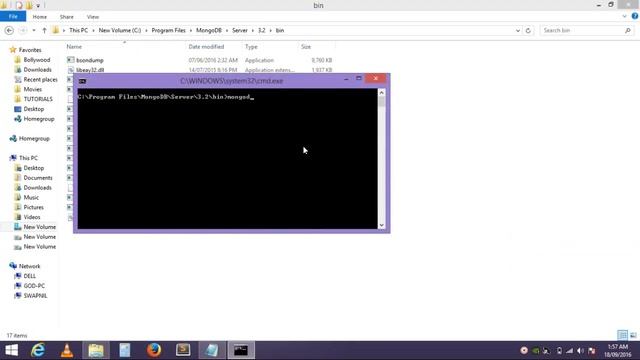Click the search magnifier icon
This screenshot has width=640, height=360.
point(628,31)
